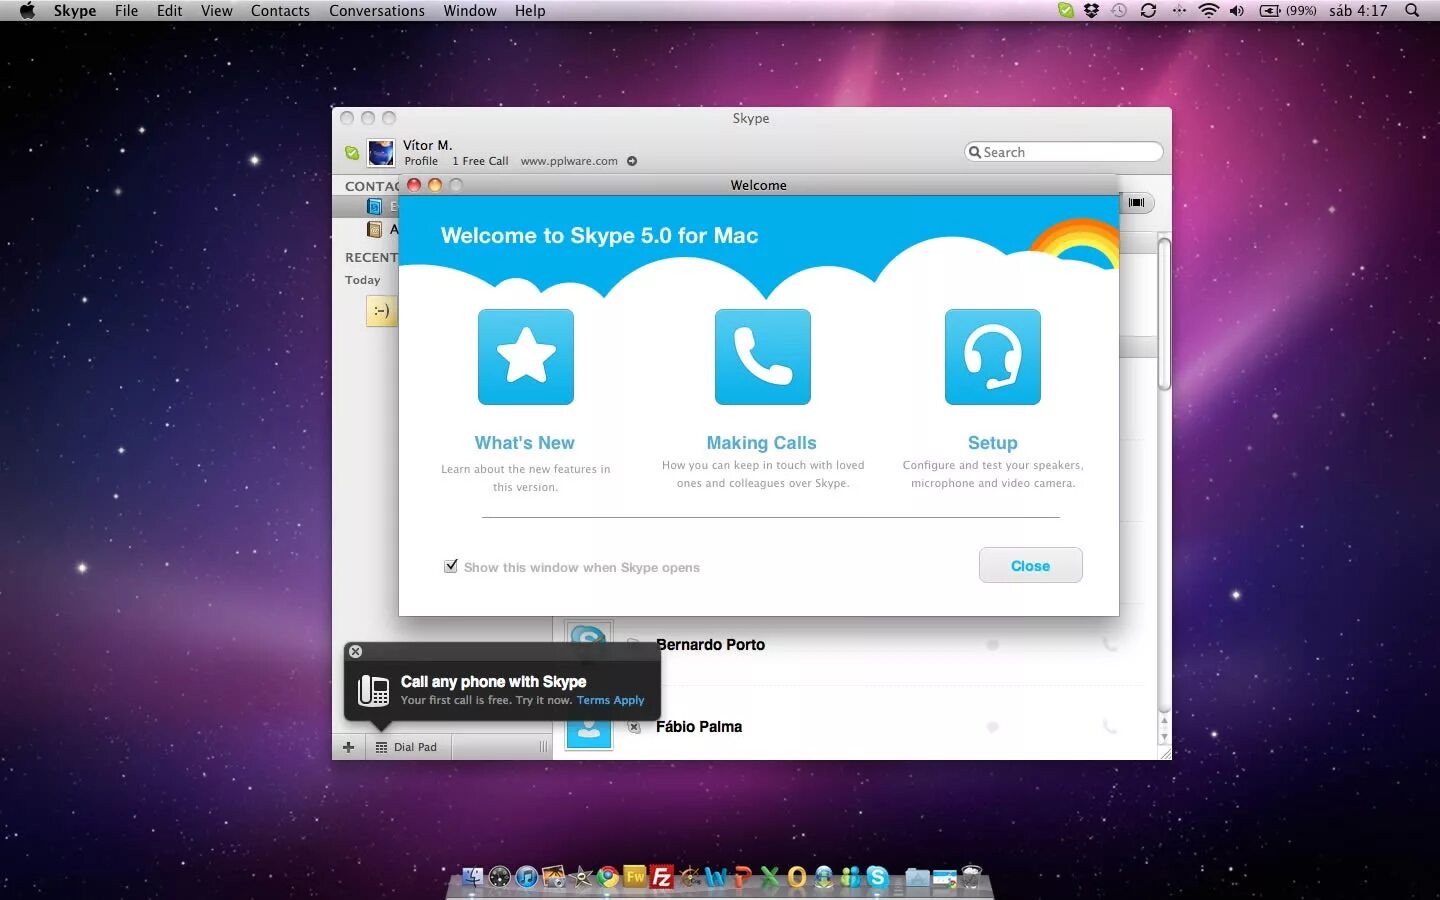The image size is (1440, 900).
Task: Click the sync arrows menu bar icon
Action: click(x=1149, y=11)
